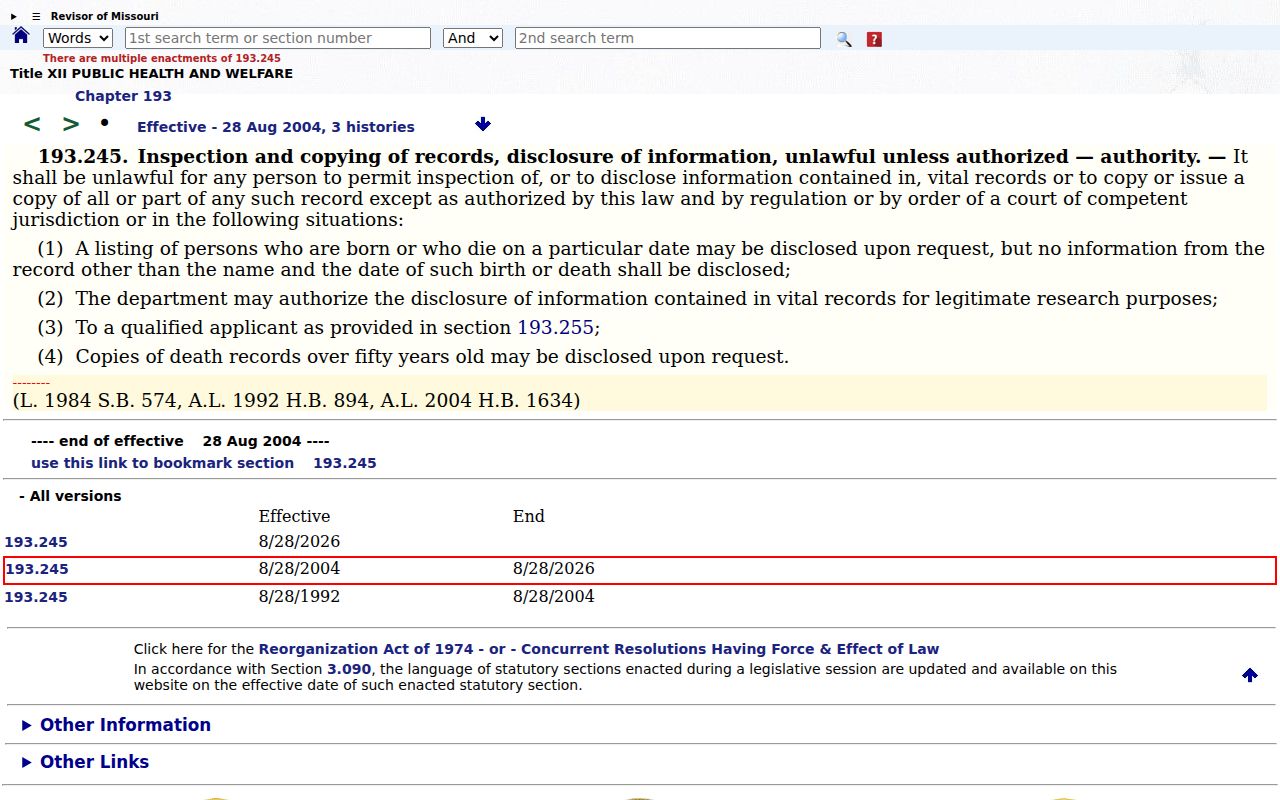This screenshot has height=800, width=1280.
Task: Open the red question mark help icon
Action: tap(874, 39)
